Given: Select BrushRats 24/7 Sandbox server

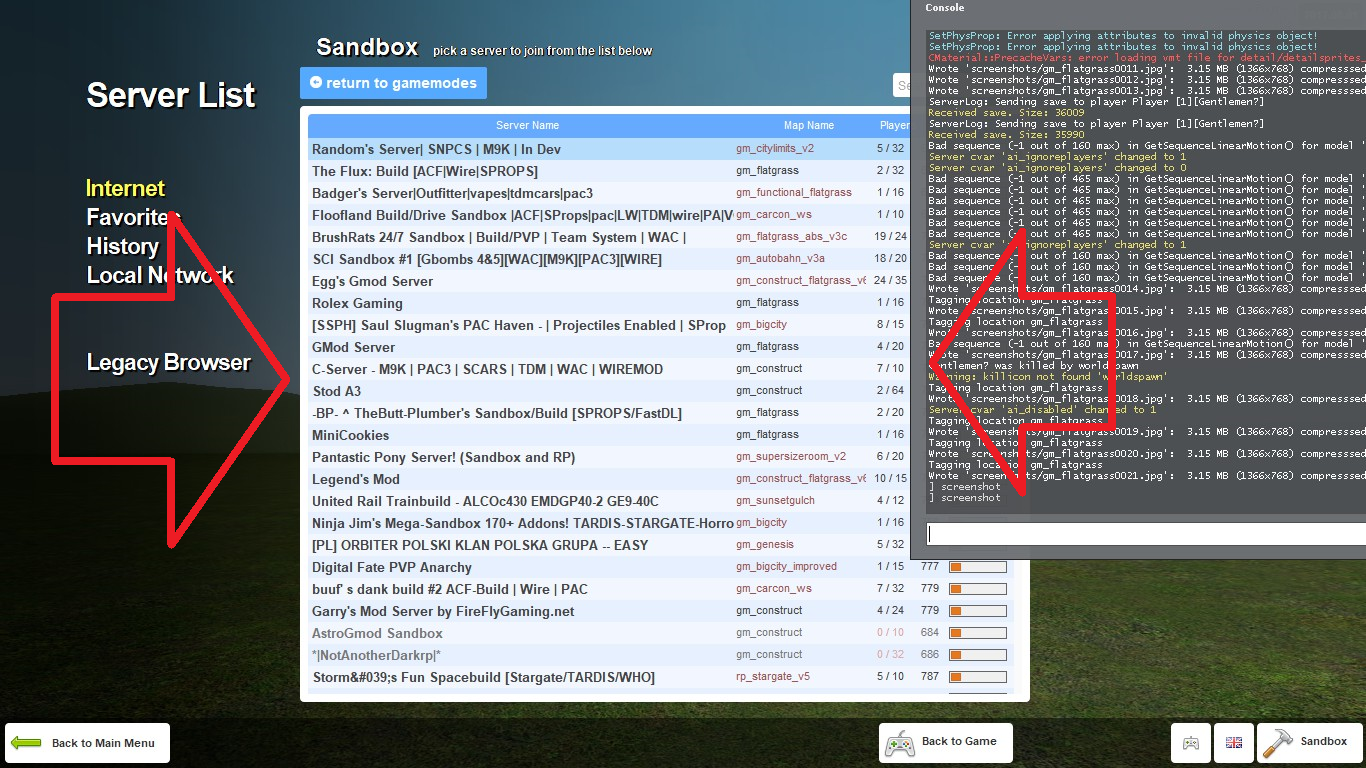Looking at the screenshot, I should 609,237.
